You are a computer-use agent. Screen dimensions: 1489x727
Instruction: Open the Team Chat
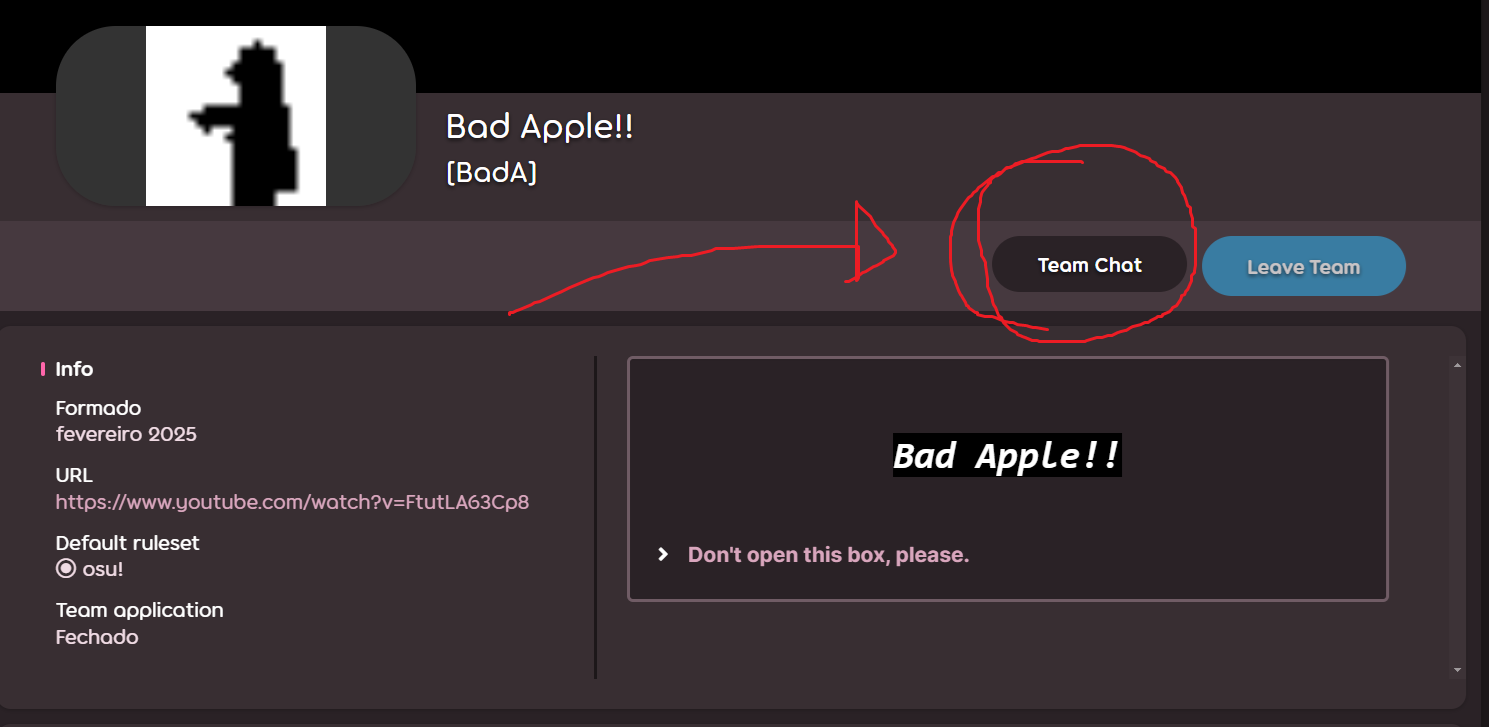click(x=1089, y=265)
